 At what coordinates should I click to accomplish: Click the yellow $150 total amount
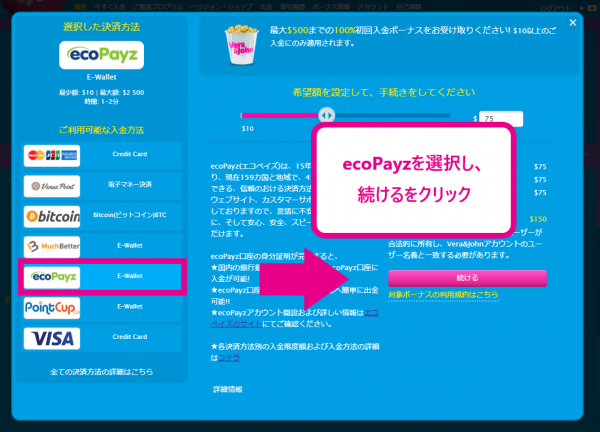(538, 219)
